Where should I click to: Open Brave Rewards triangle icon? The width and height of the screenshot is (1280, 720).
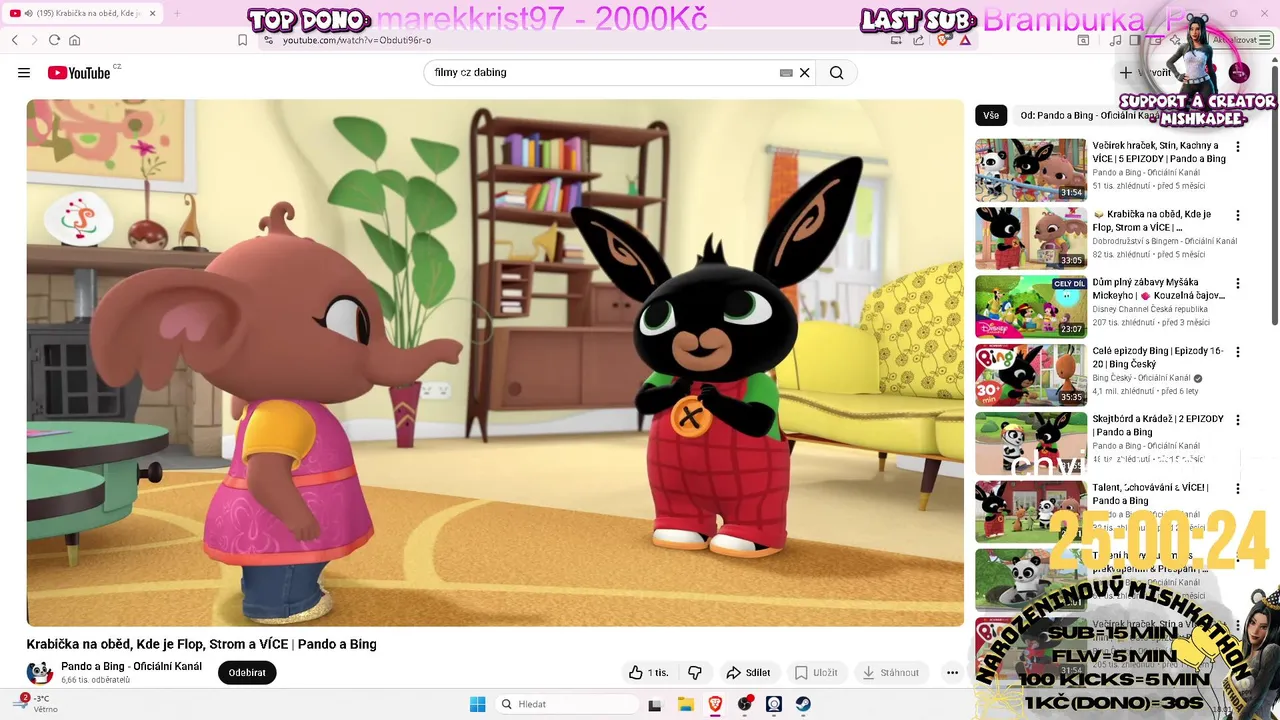965,40
